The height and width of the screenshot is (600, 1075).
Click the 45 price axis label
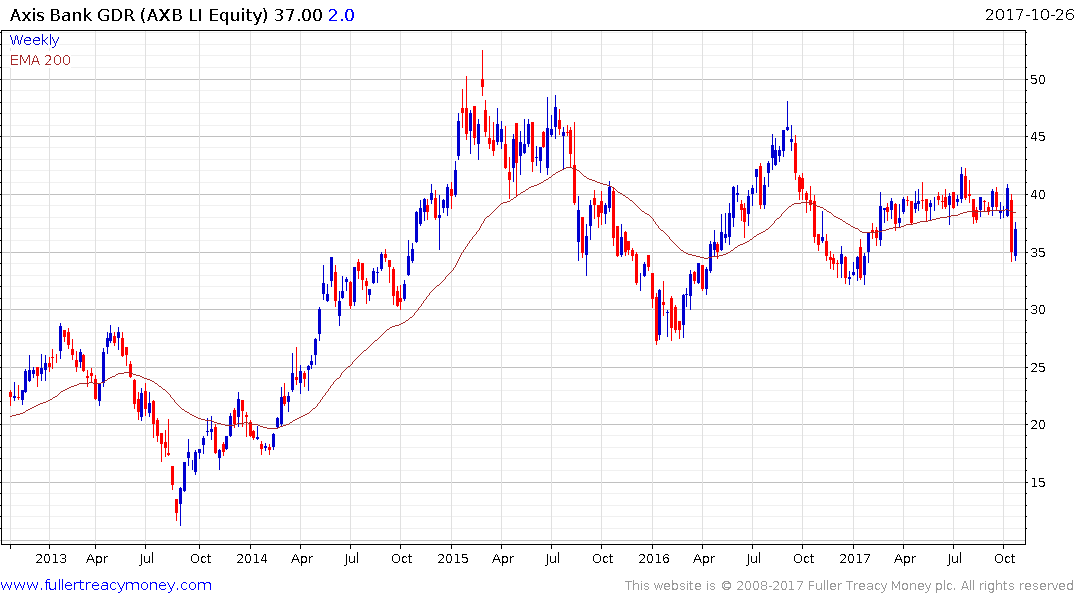coord(1037,136)
